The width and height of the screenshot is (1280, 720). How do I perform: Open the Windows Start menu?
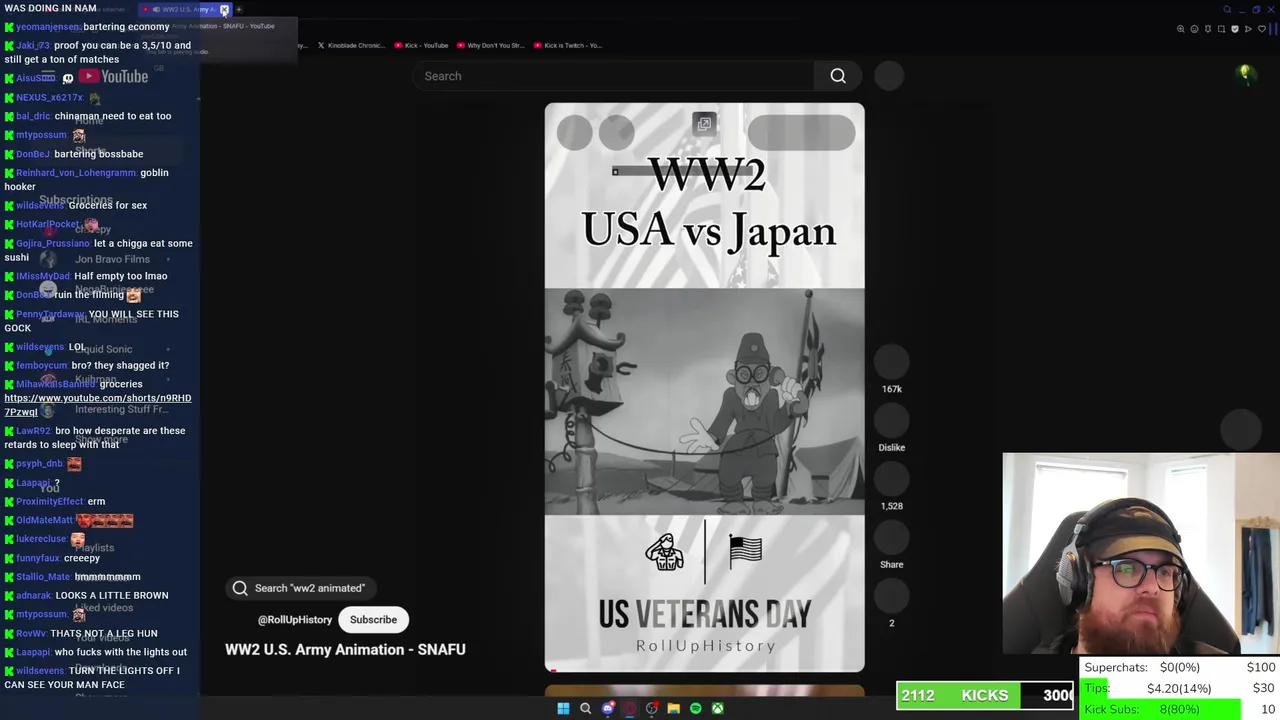pos(563,709)
